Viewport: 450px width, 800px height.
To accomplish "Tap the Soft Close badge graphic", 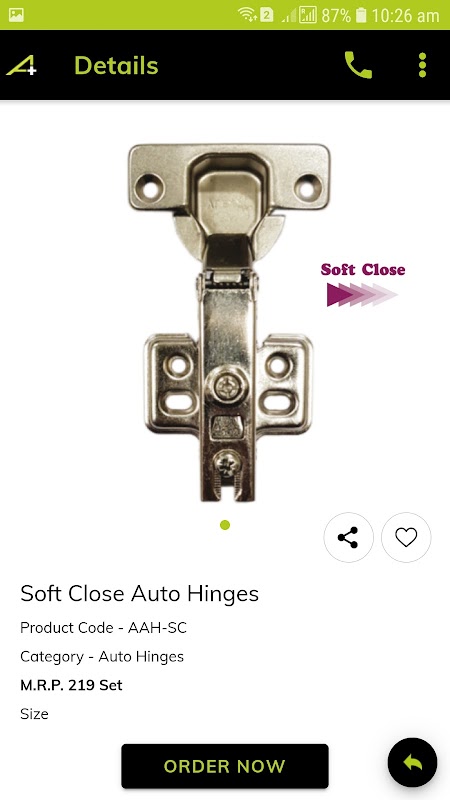I will click(x=363, y=285).
